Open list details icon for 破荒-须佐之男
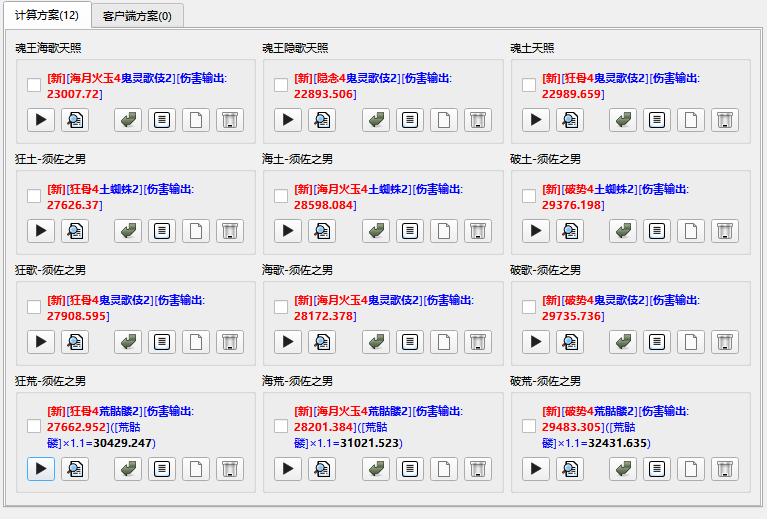767x519 pixels. coord(656,469)
